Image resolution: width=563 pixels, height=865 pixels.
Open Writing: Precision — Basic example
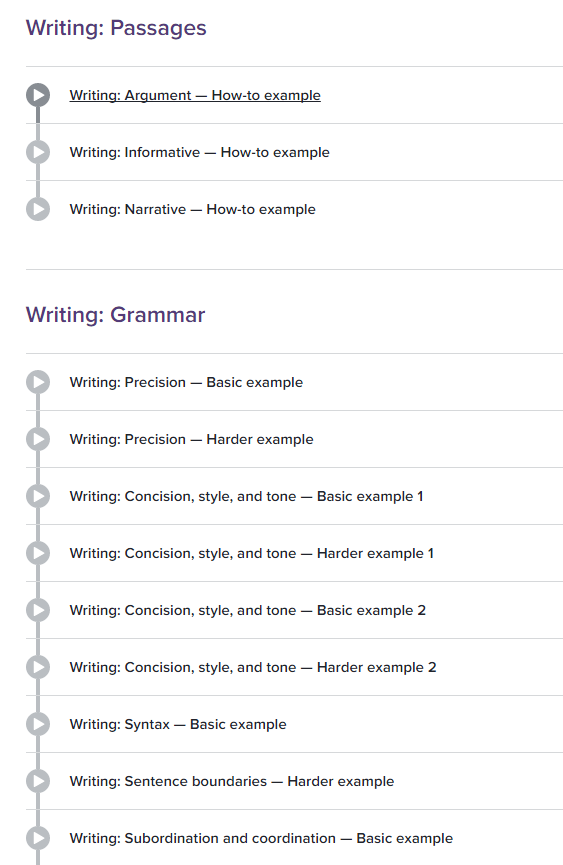tap(186, 382)
